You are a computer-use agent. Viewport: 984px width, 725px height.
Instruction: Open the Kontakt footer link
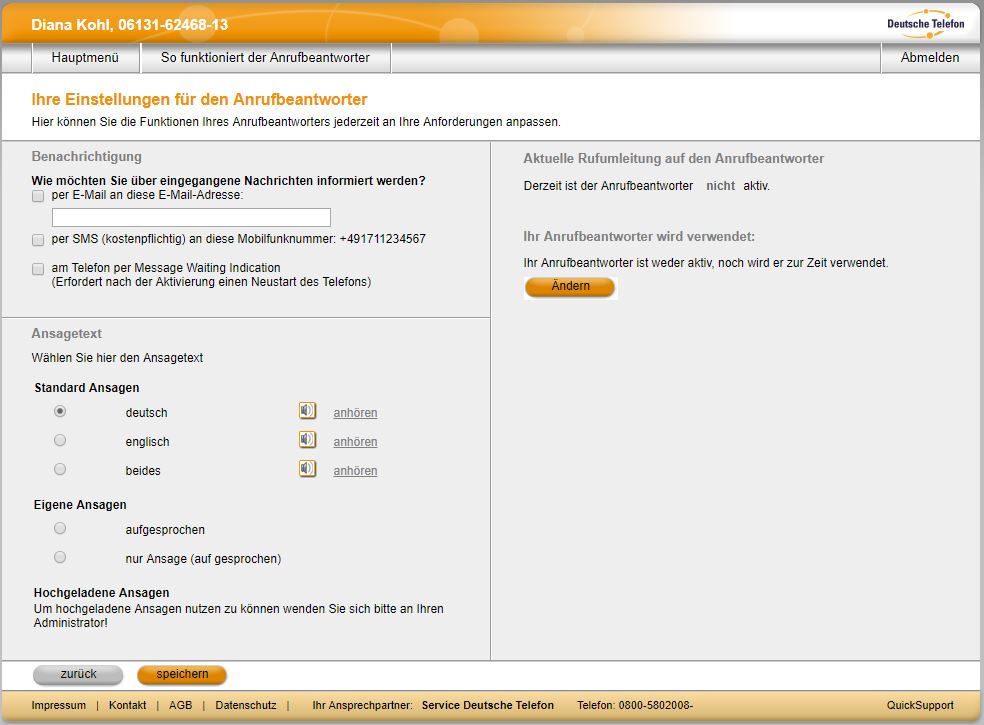(127, 706)
